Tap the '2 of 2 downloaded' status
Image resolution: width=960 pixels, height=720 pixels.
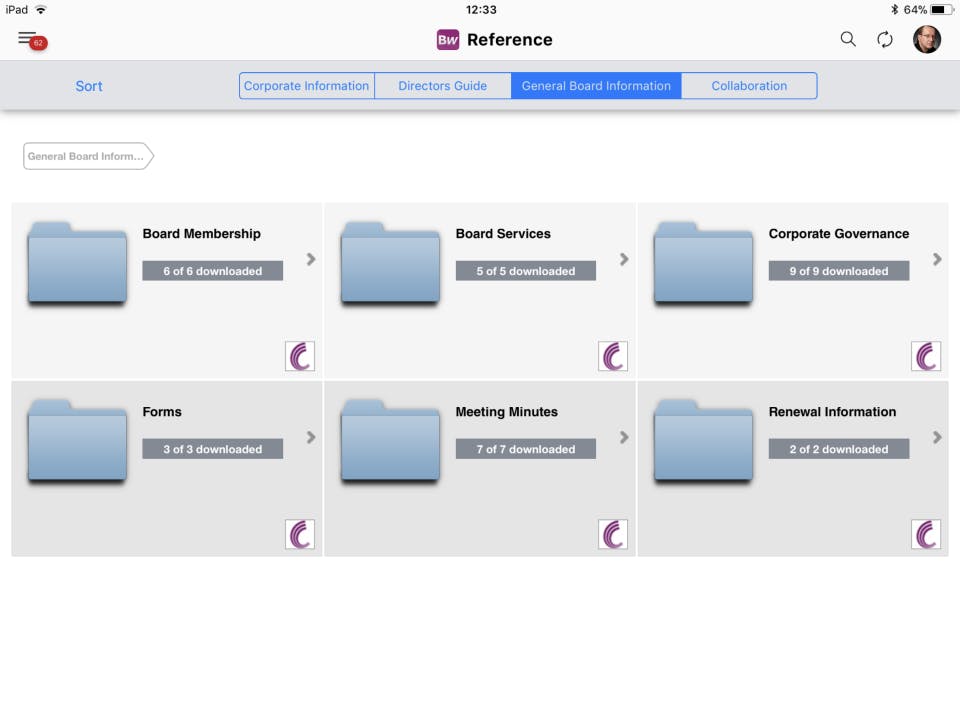[839, 449]
